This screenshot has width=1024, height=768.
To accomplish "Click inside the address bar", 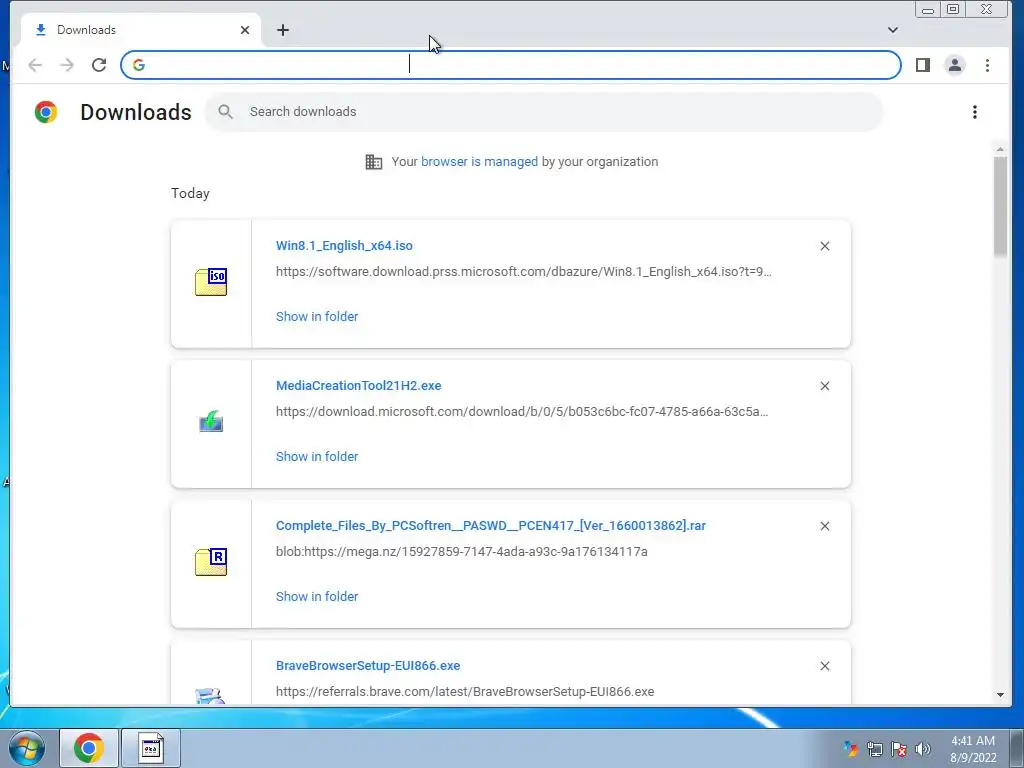I will (x=511, y=65).
